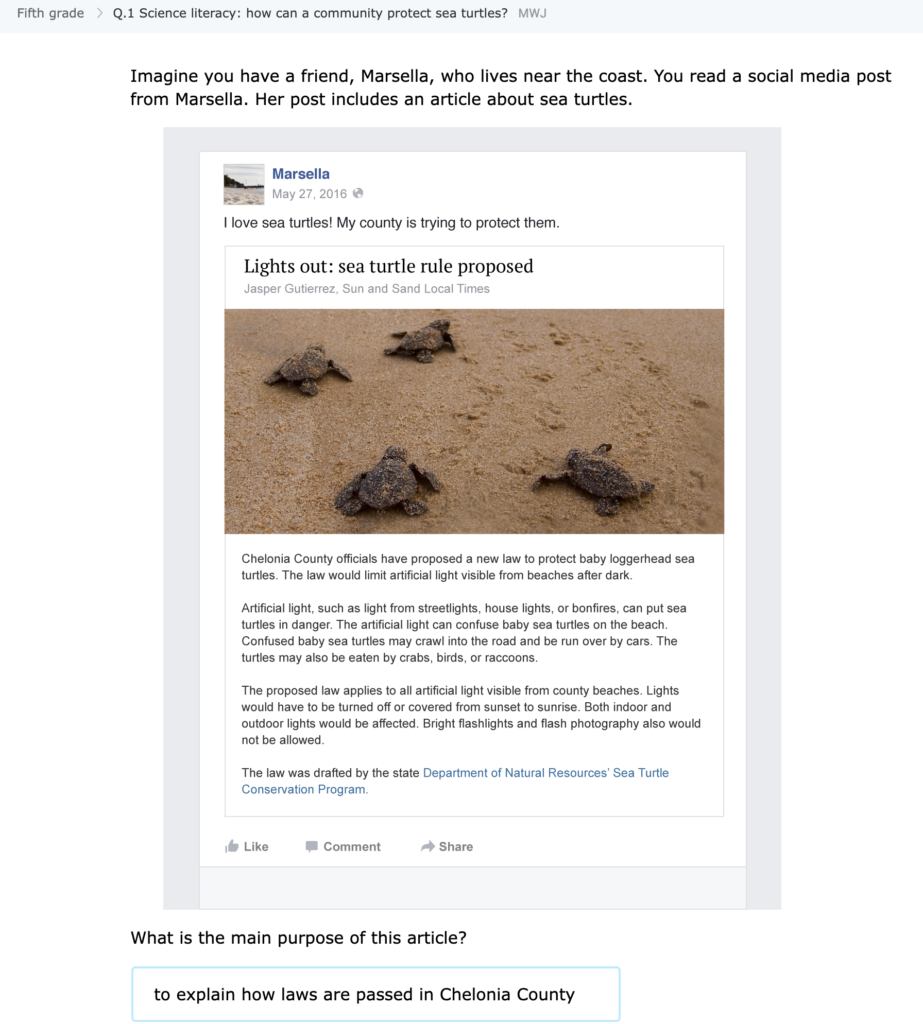Click the Marsella profile name
The height and width of the screenshot is (1024, 923).
tap(300, 174)
